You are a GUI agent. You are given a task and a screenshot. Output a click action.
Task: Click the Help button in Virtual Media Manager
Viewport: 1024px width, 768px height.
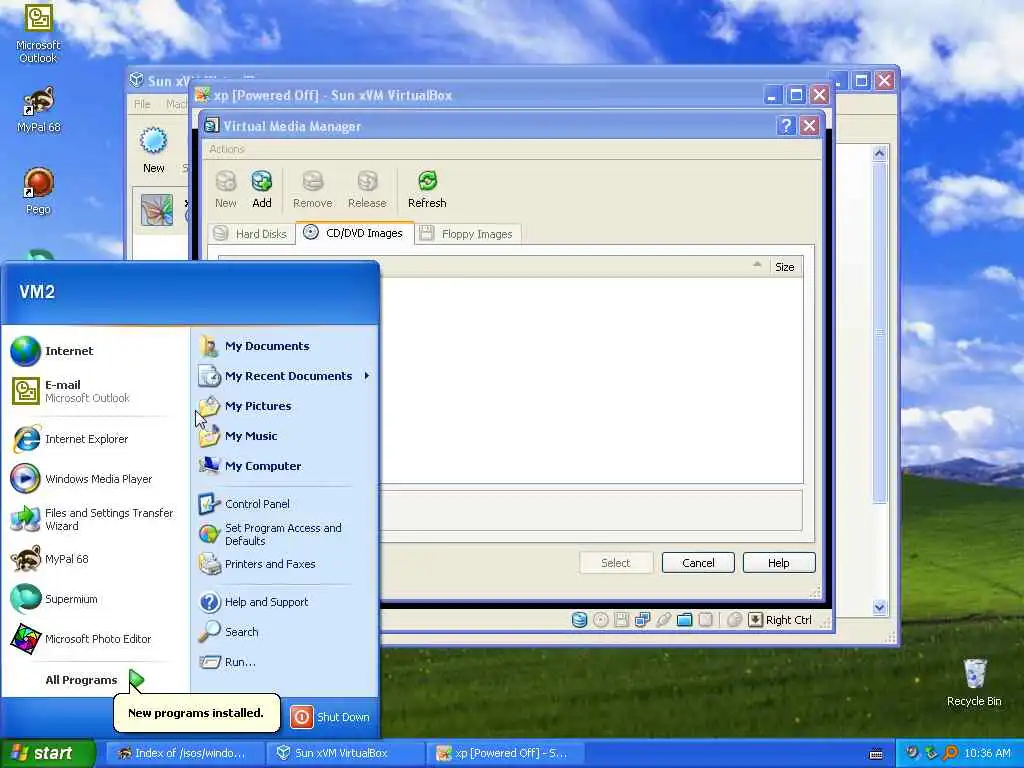(778, 563)
